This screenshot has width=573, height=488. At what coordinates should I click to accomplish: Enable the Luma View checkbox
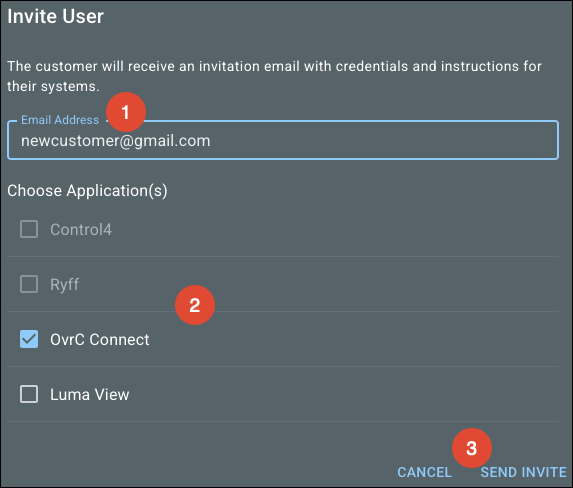pos(29,394)
